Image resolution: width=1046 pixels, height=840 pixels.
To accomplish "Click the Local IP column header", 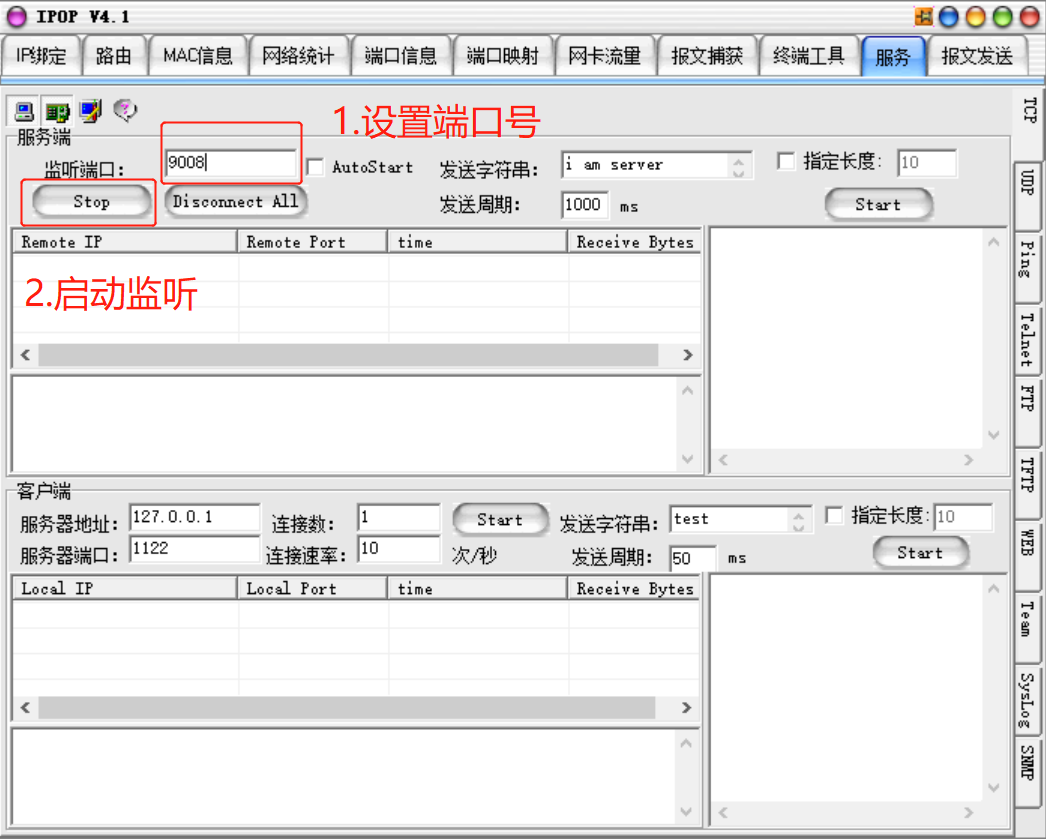I will (x=125, y=588).
